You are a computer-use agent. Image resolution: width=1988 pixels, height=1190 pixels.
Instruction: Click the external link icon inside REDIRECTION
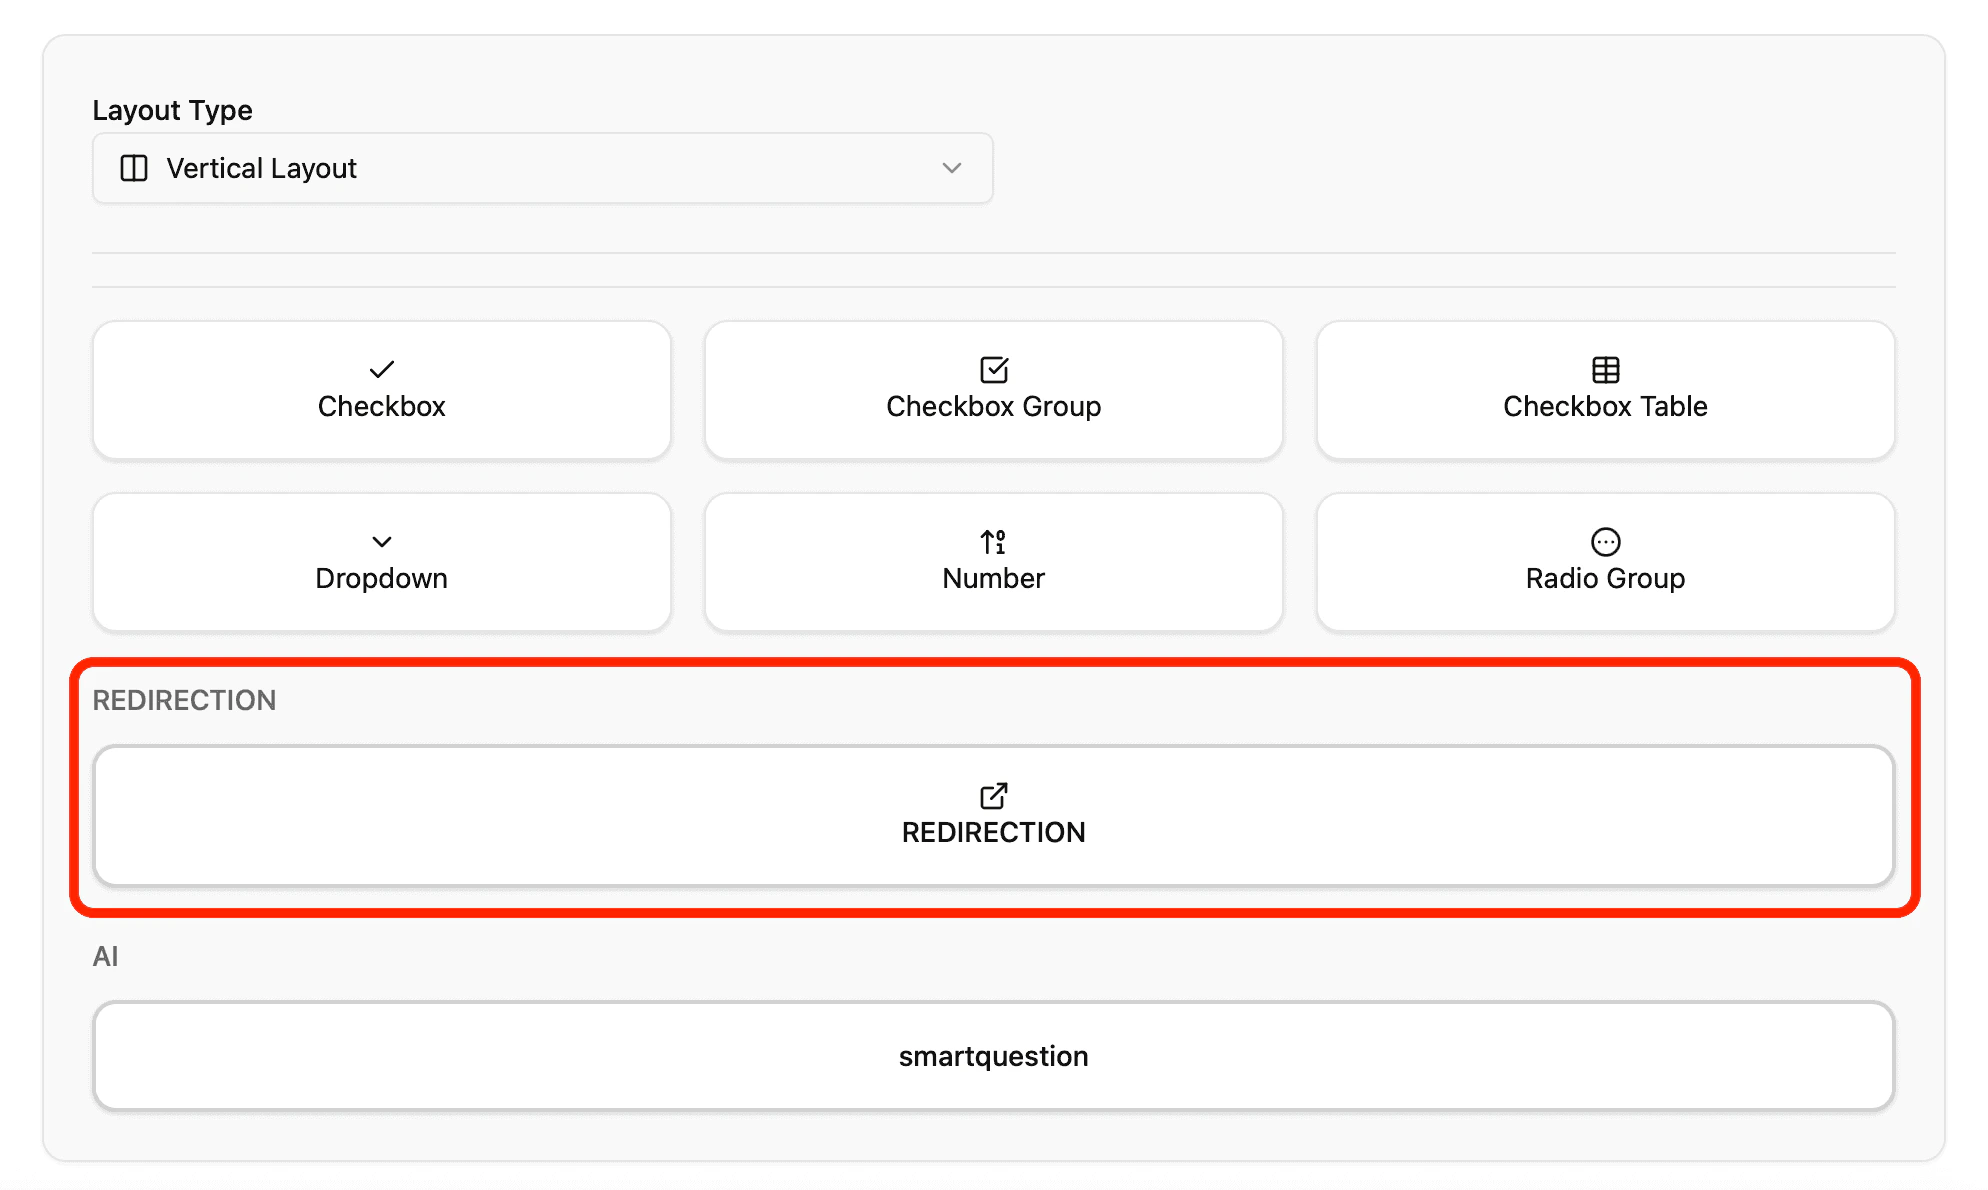pos(993,796)
